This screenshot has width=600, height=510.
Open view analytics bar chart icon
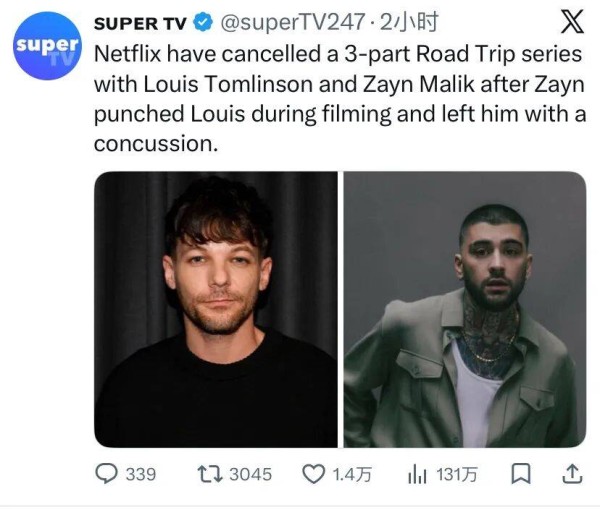417,474
